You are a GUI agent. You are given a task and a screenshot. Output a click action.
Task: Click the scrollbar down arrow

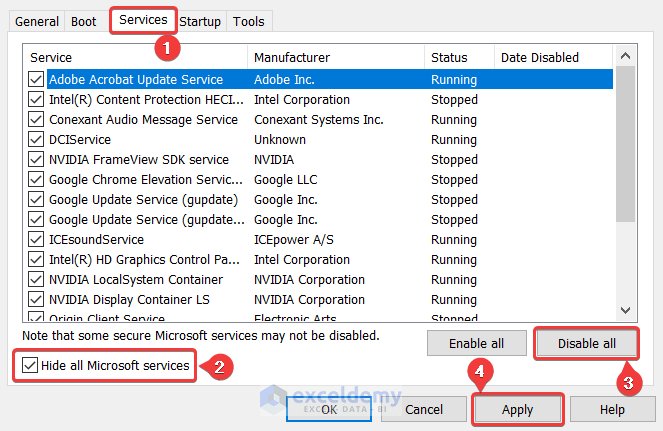tap(626, 310)
